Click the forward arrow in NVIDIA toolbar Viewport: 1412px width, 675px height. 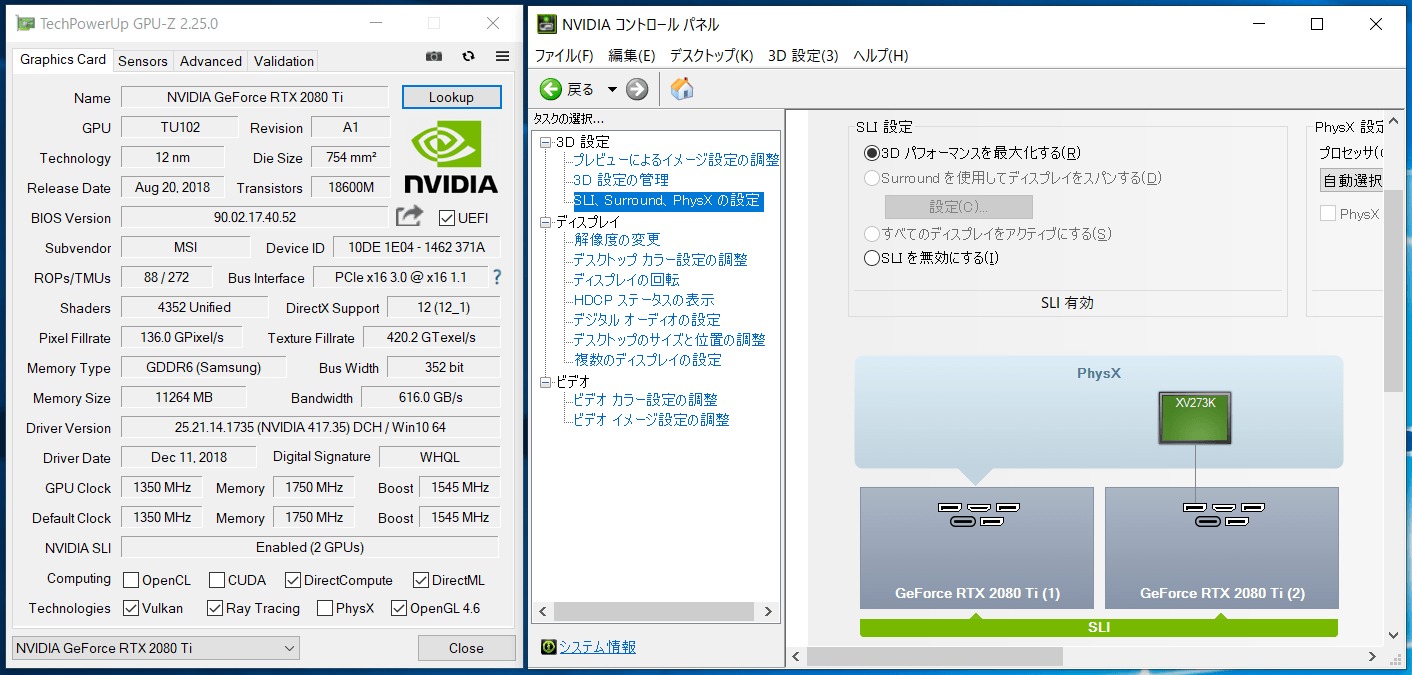coord(637,89)
